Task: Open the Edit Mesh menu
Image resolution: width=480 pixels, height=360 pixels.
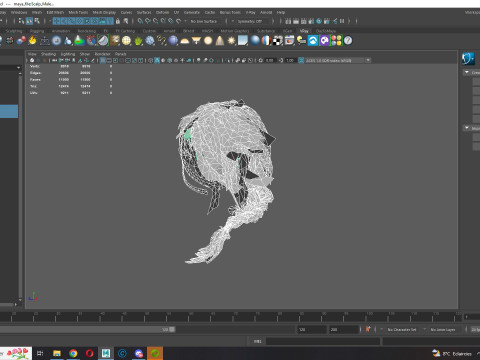Action: [x=55, y=12]
